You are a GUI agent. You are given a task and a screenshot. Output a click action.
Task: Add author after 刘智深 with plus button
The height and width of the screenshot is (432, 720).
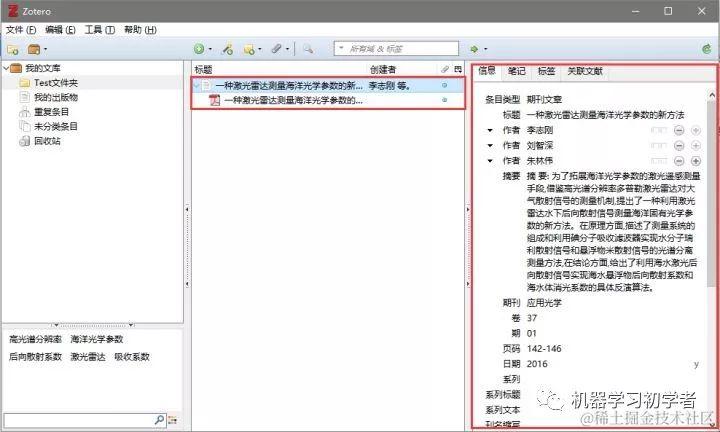pyautogui.click(x=696, y=146)
